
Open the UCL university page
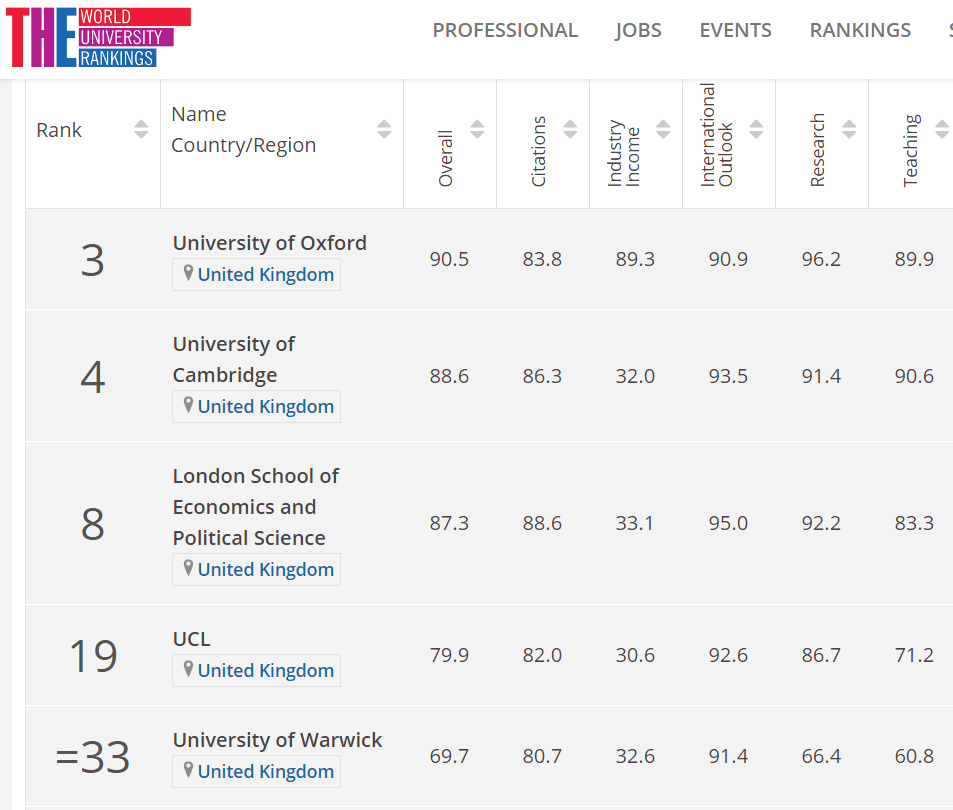pos(191,639)
